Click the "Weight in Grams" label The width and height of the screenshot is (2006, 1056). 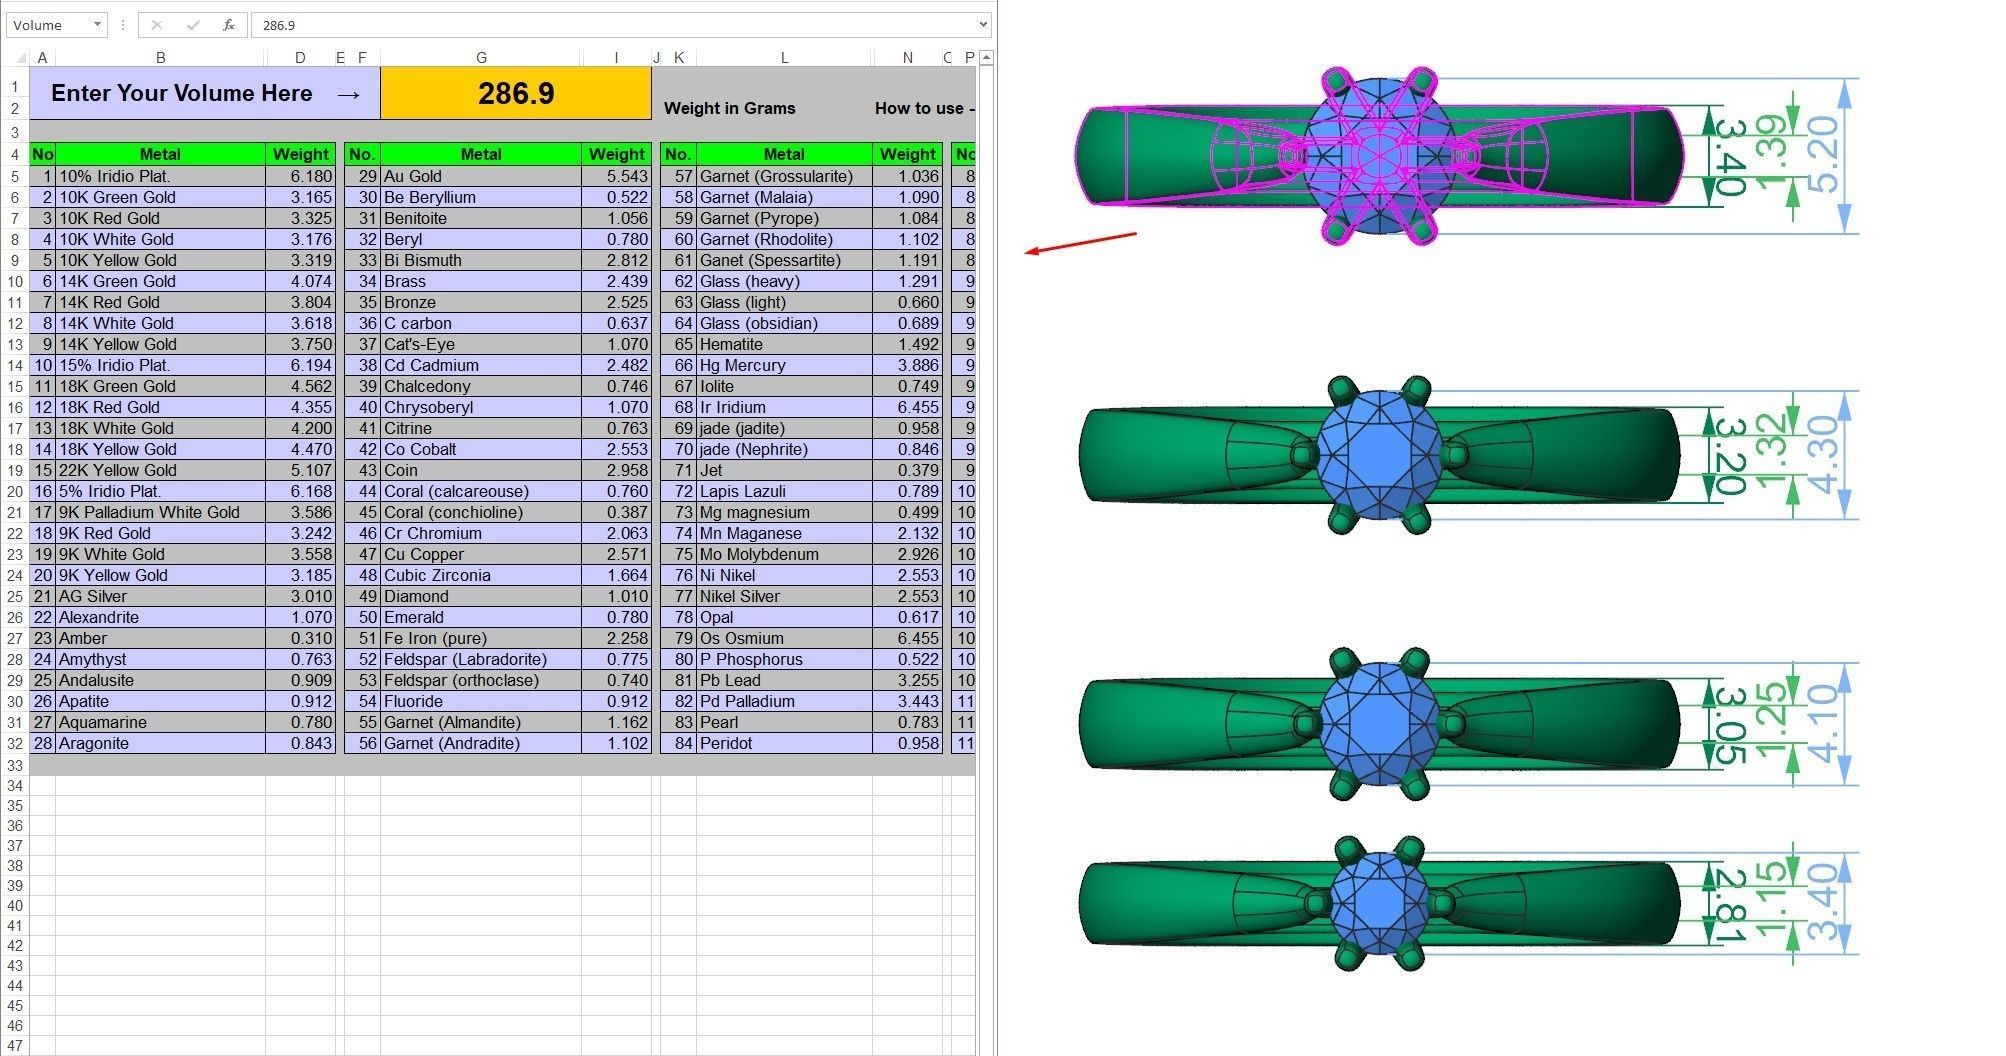tap(730, 108)
